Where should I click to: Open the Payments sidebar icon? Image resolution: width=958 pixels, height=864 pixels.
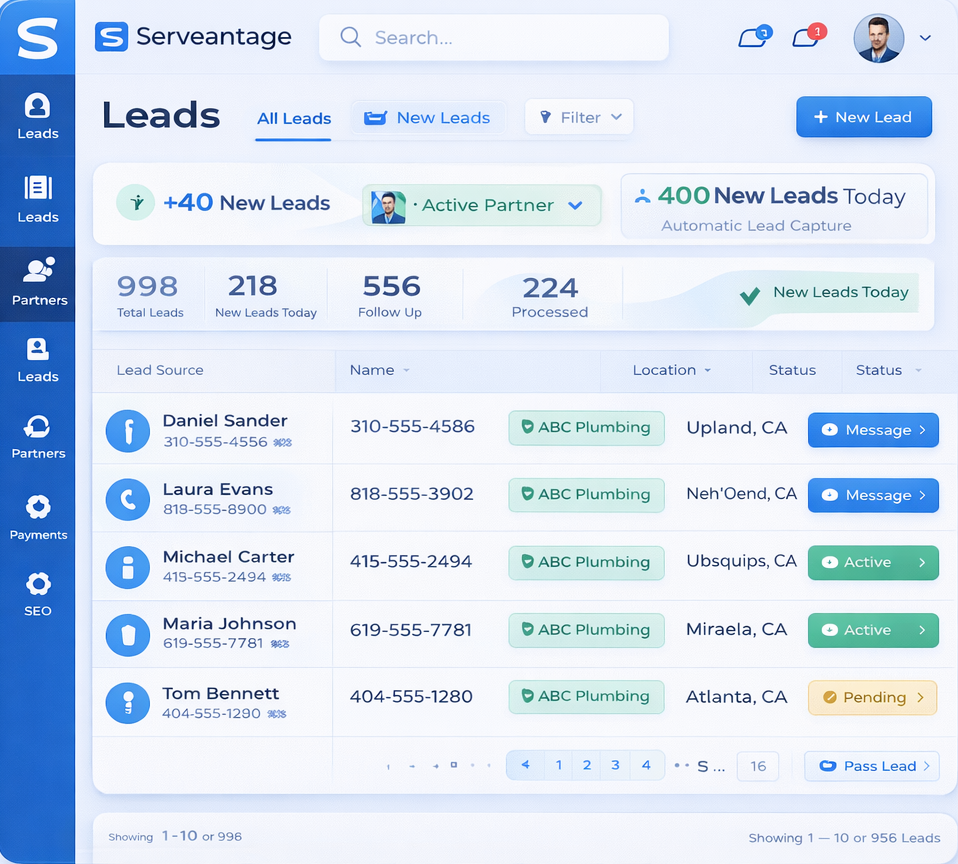(x=38, y=516)
